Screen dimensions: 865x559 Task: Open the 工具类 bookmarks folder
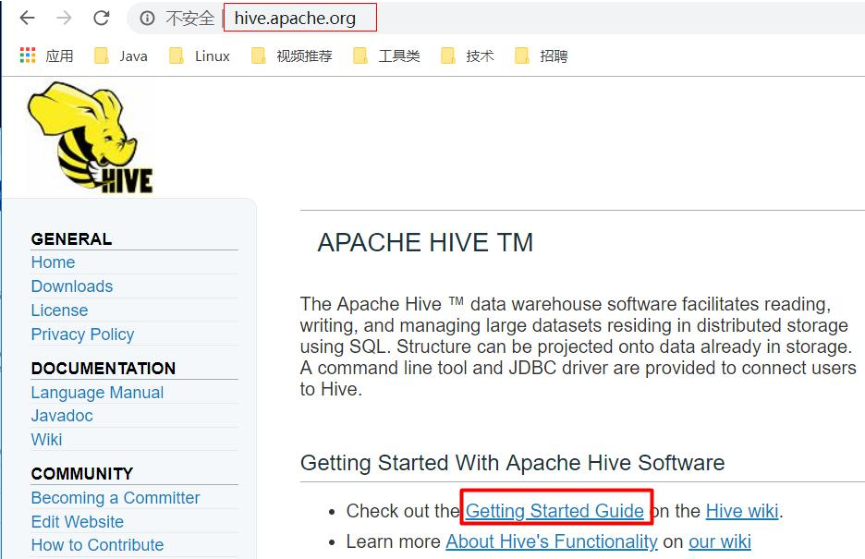coord(386,56)
